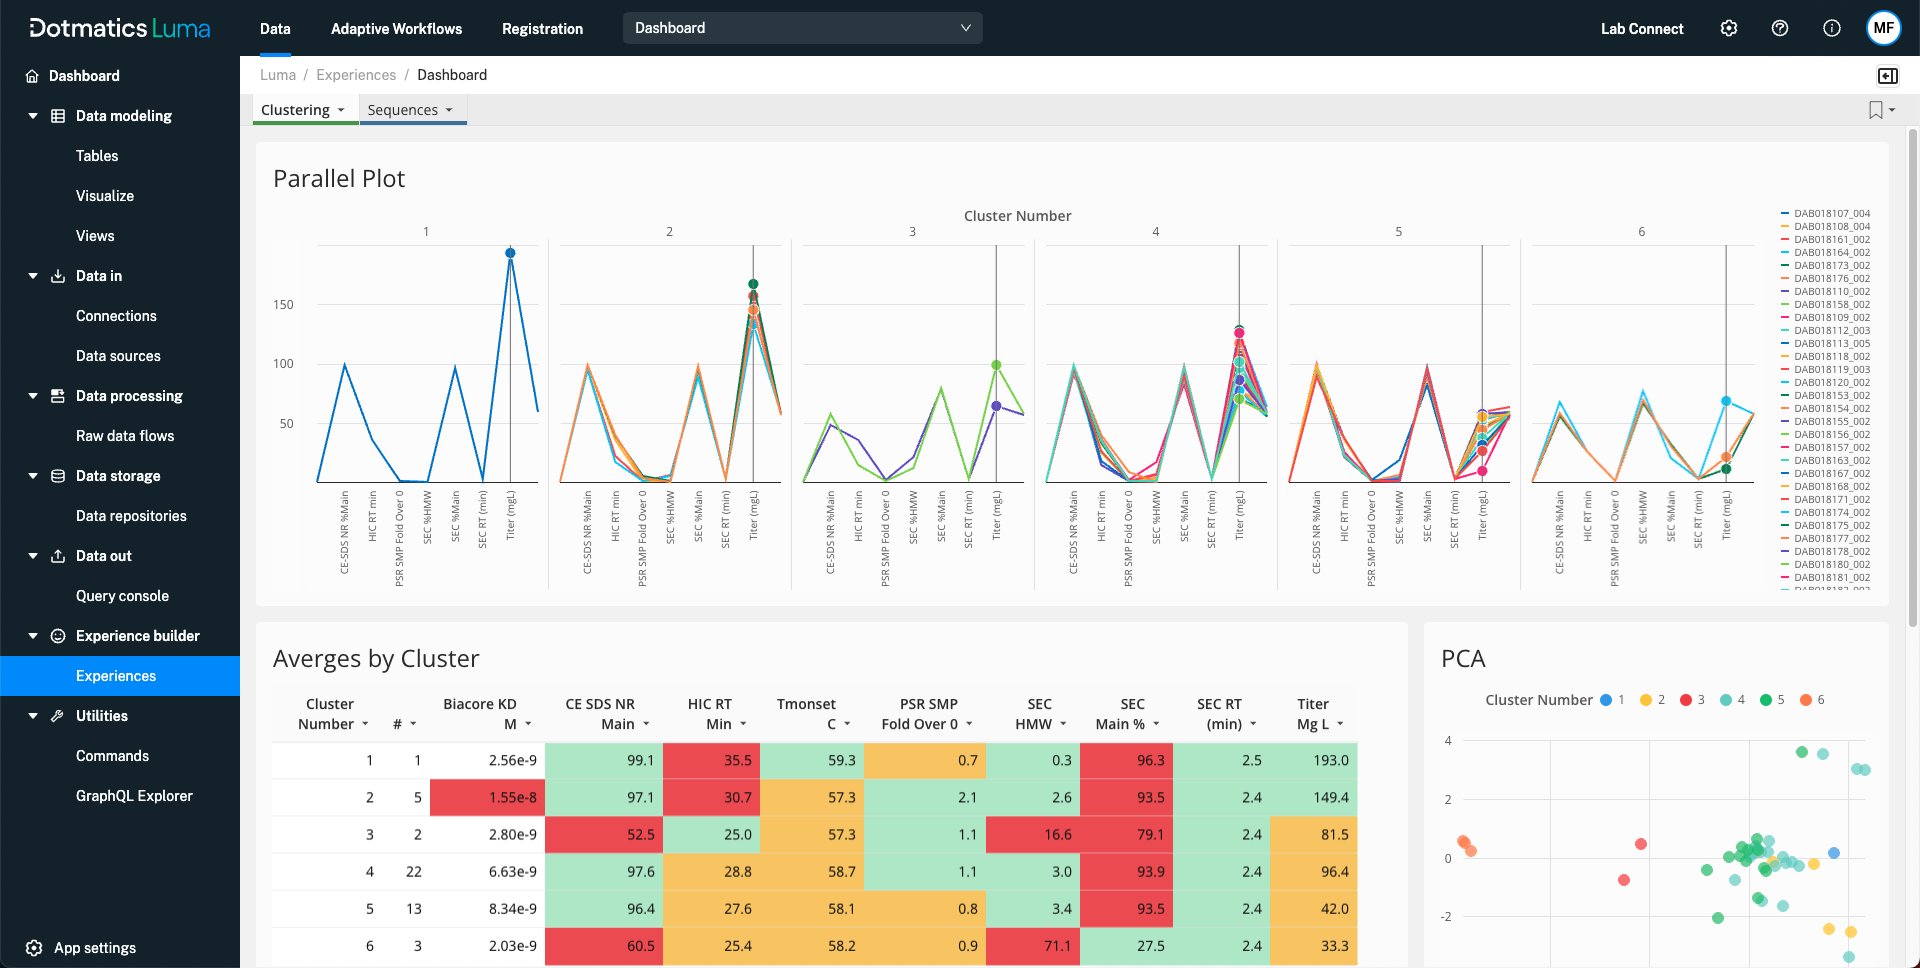Toggle cluster 1 in PCA legend

click(x=1612, y=700)
